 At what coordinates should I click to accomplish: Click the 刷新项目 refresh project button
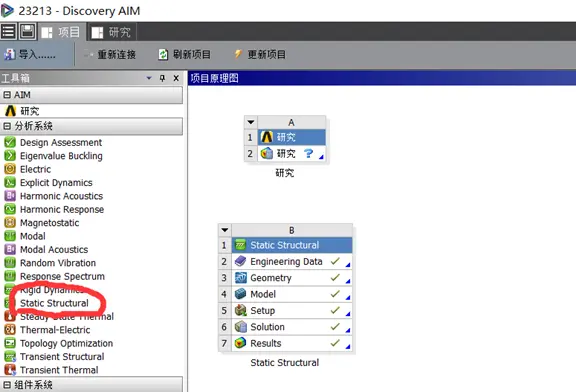click(x=185, y=55)
